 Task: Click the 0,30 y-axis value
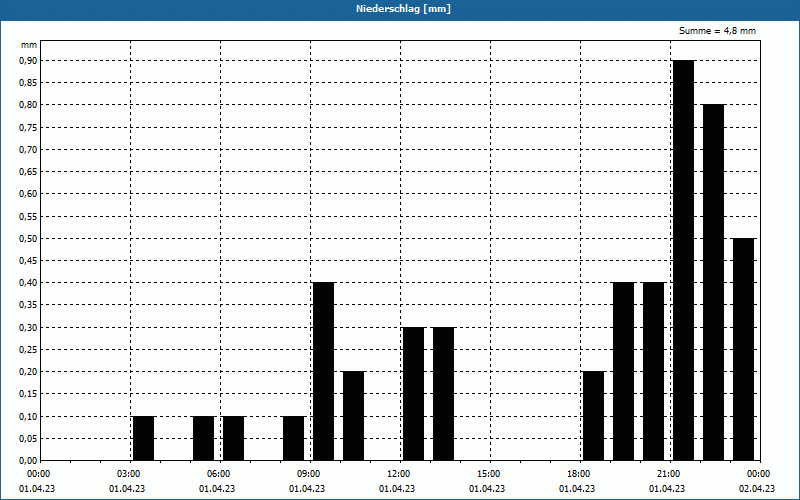(28, 328)
